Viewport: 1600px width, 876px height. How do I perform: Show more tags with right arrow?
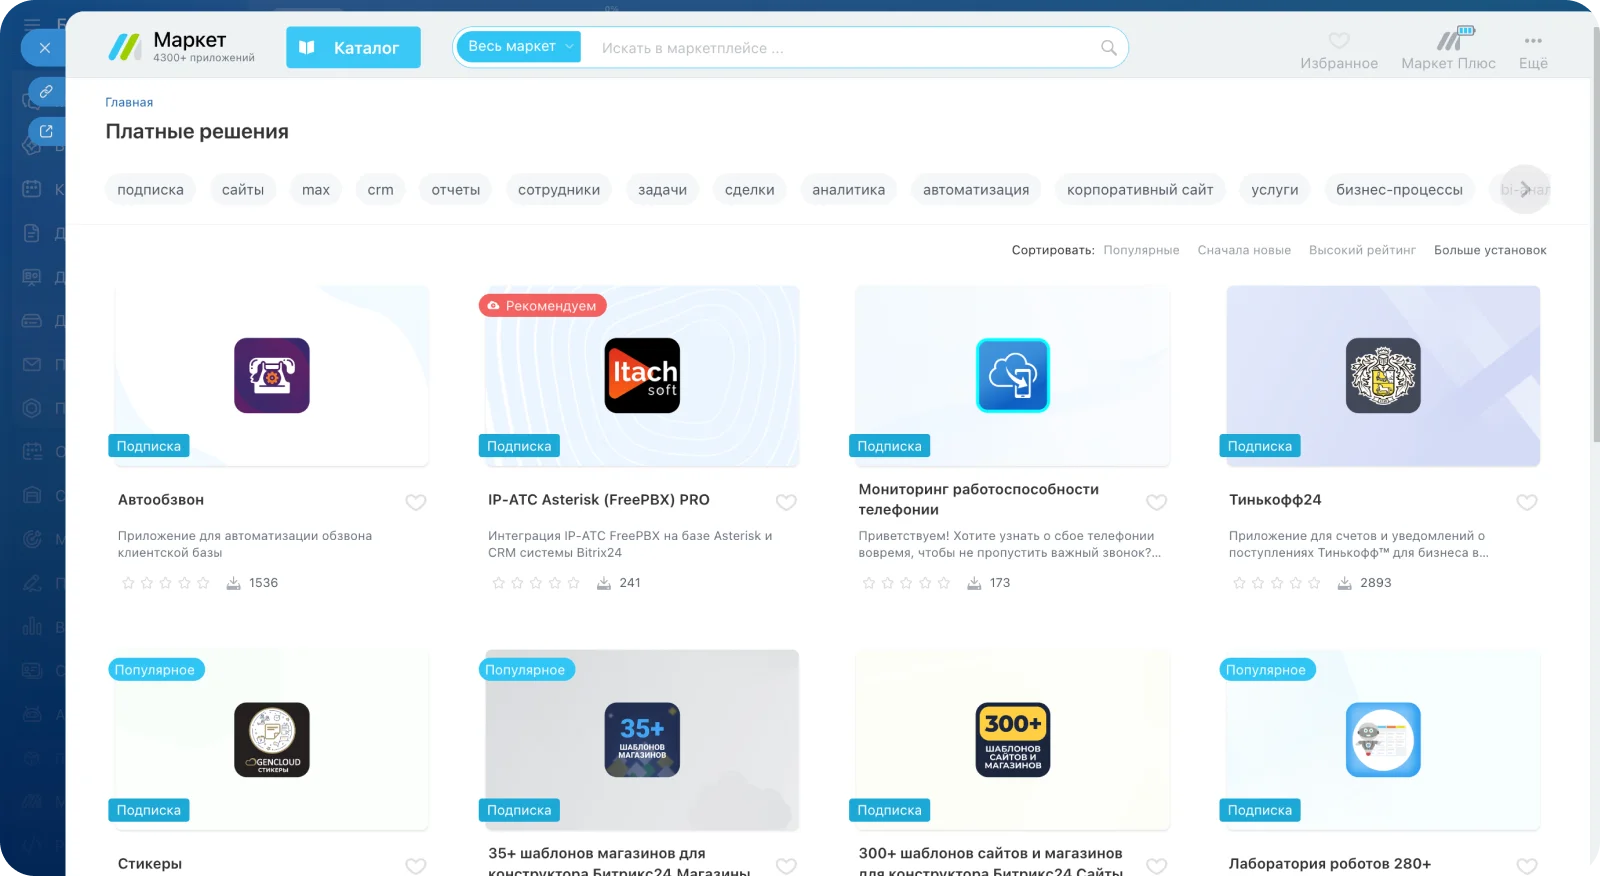[1526, 189]
